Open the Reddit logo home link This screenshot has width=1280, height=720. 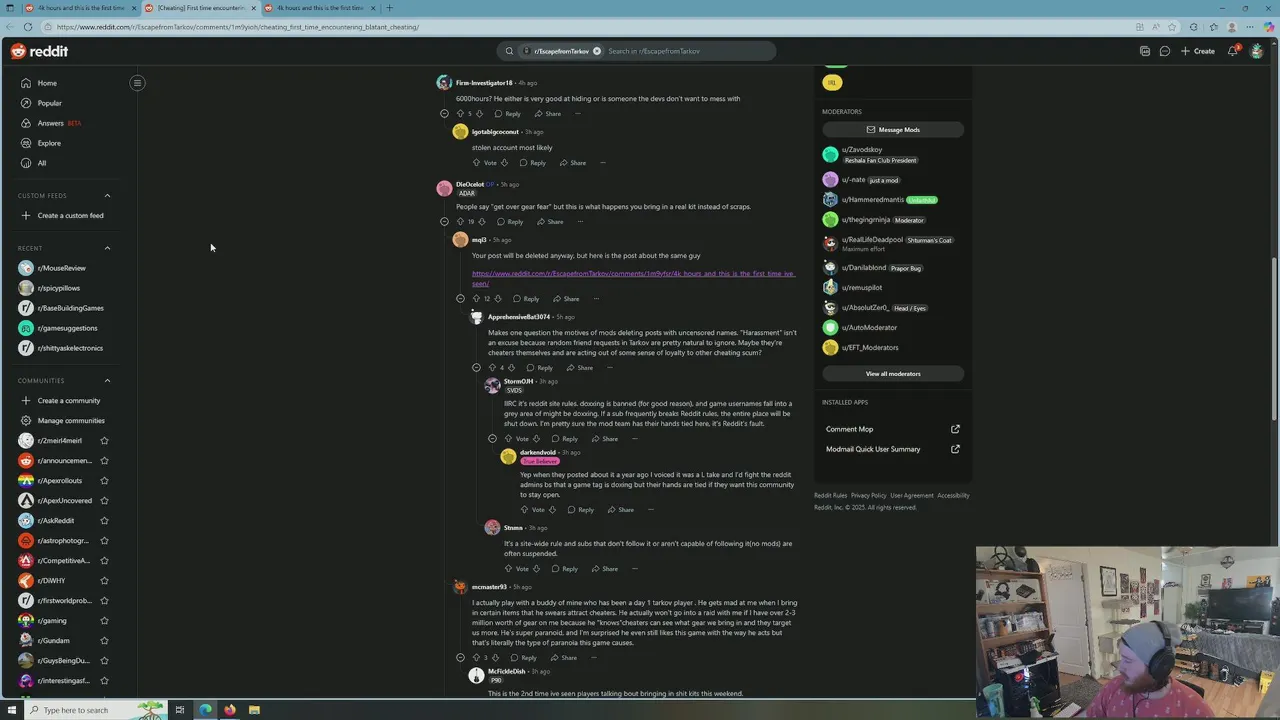[40, 51]
